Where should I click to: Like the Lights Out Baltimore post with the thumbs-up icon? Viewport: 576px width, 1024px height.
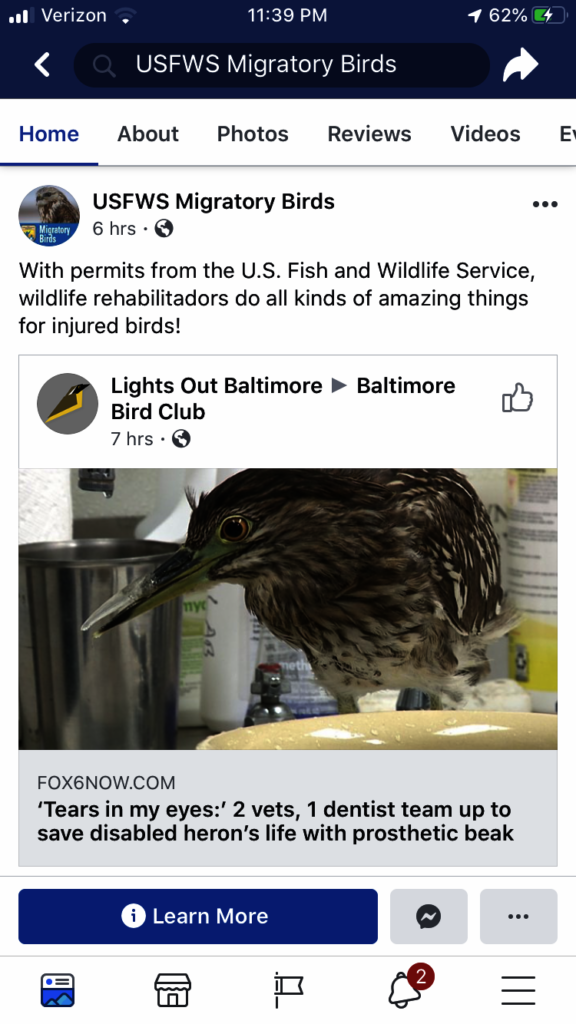[517, 398]
